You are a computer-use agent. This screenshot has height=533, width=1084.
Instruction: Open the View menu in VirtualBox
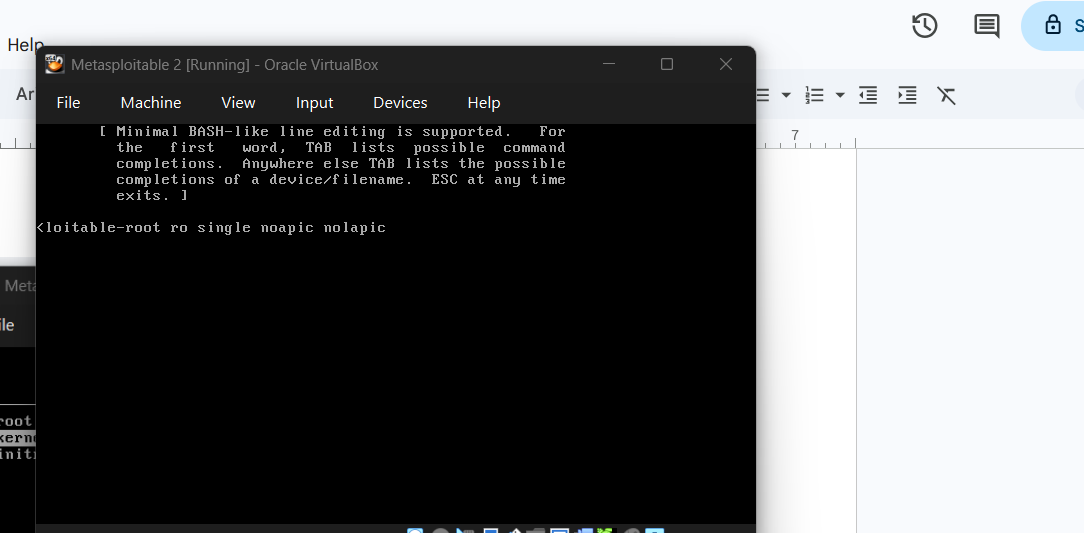(238, 103)
